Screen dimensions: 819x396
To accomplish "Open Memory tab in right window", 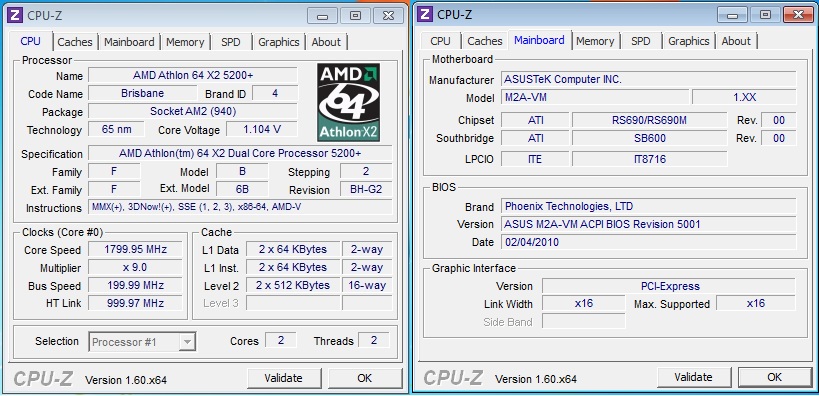I will click(595, 41).
